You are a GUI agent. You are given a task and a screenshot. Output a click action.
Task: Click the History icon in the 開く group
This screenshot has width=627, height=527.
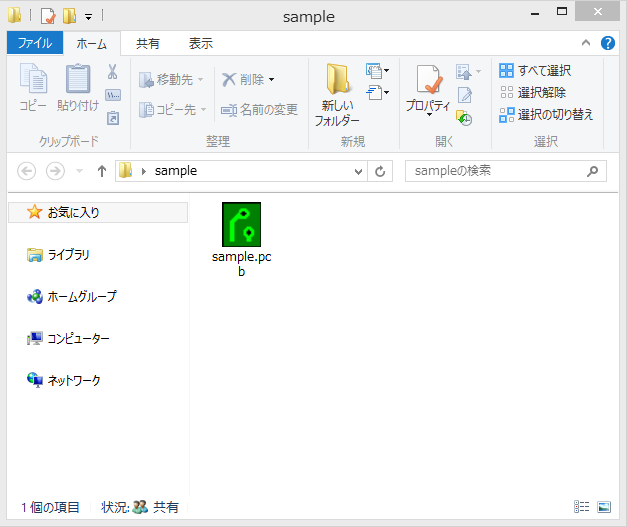tap(464, 118)
